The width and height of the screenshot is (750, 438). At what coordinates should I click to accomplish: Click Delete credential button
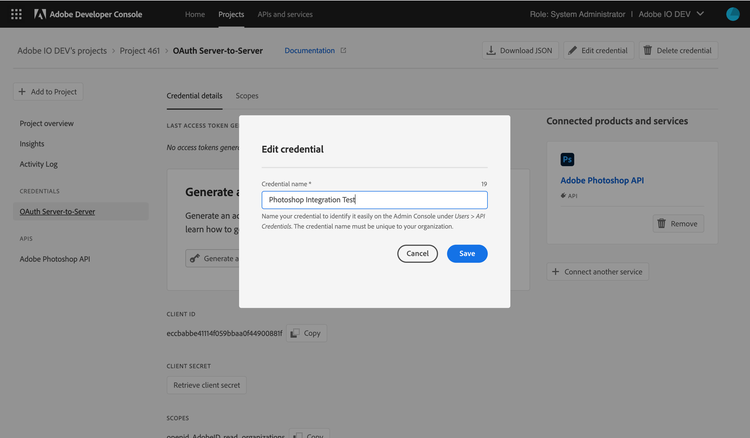[678, 50]
